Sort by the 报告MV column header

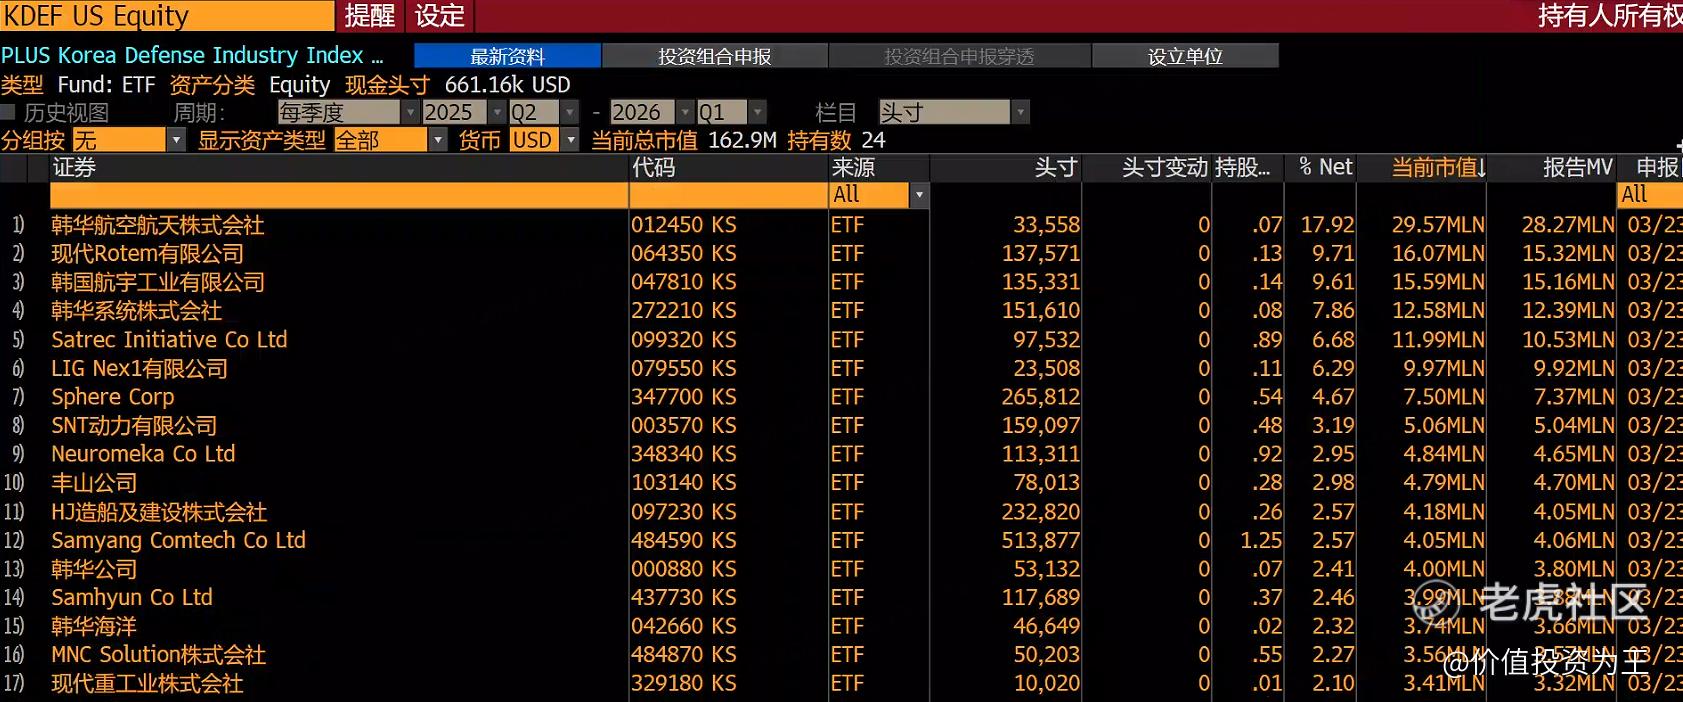point(1578,167)
